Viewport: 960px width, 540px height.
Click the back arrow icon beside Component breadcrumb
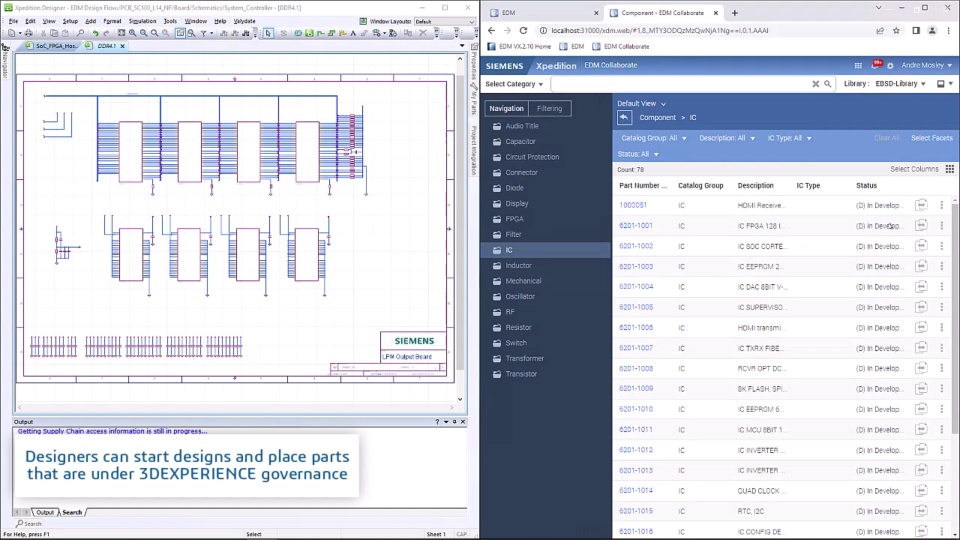coord(624,118)
